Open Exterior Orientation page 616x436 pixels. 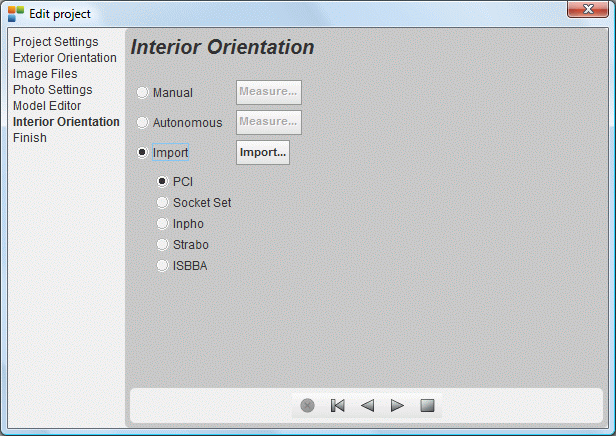pos(65,58)
